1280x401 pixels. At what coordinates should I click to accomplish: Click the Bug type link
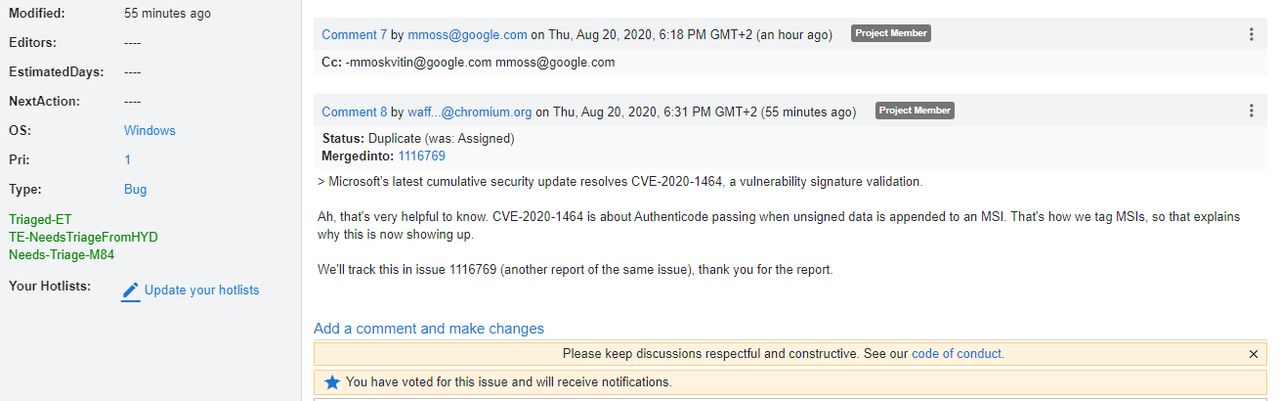click(135, 189)
